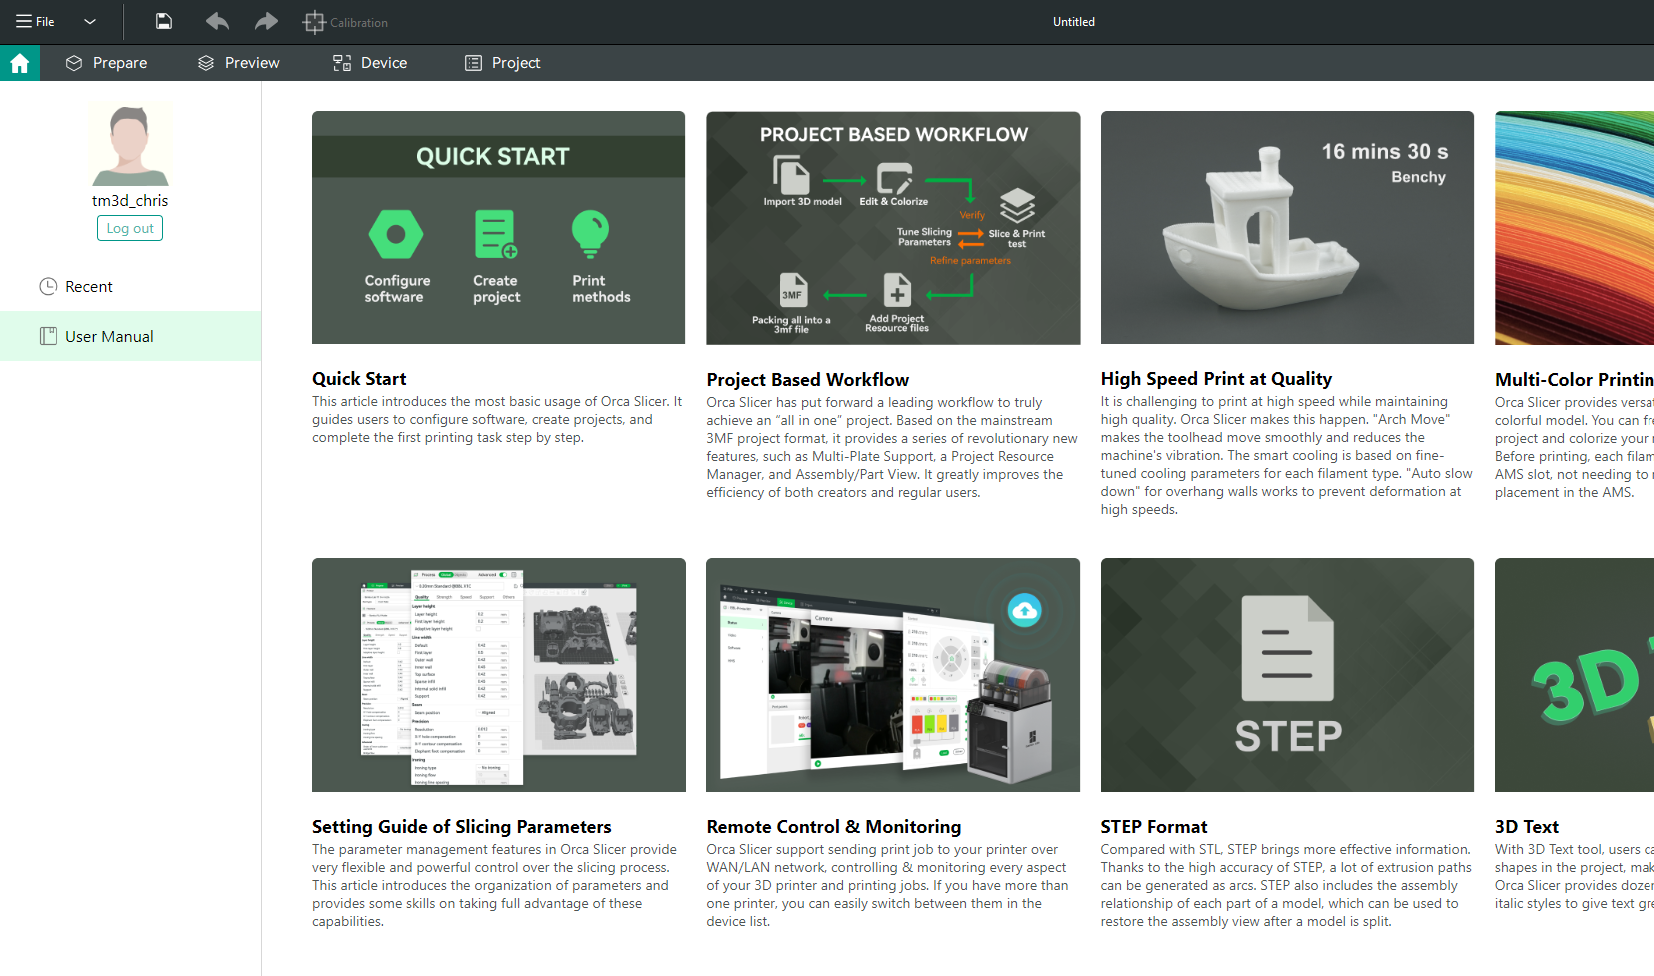
Task: Click the Save floppy disk icon
Action: point(164,21)
